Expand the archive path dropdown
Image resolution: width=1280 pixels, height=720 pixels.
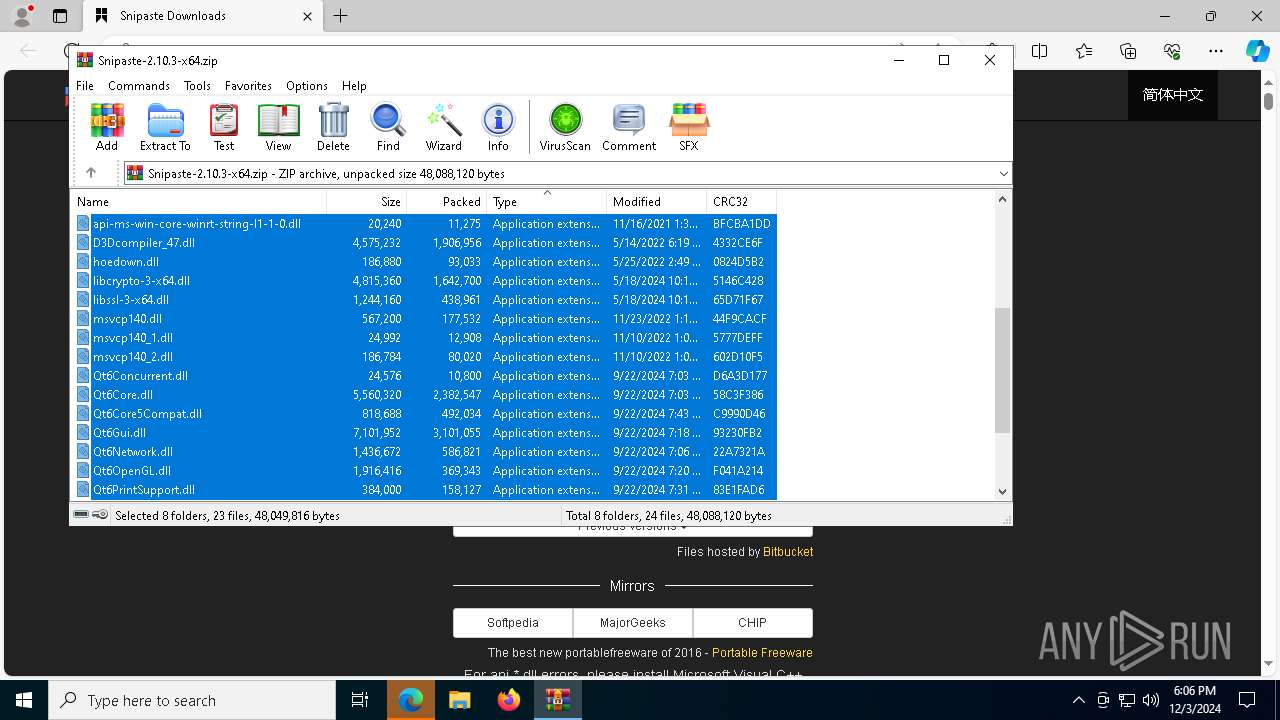(1003, 174)
